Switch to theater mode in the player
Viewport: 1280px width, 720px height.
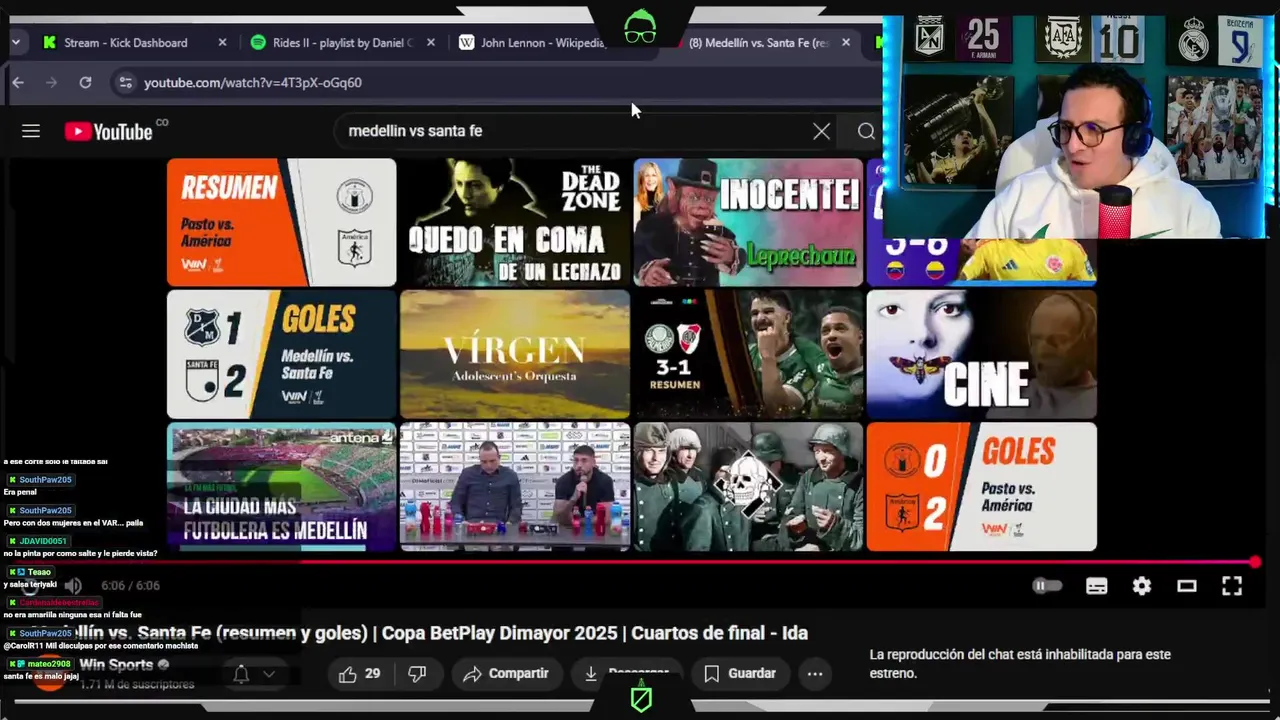[1187, 586]
